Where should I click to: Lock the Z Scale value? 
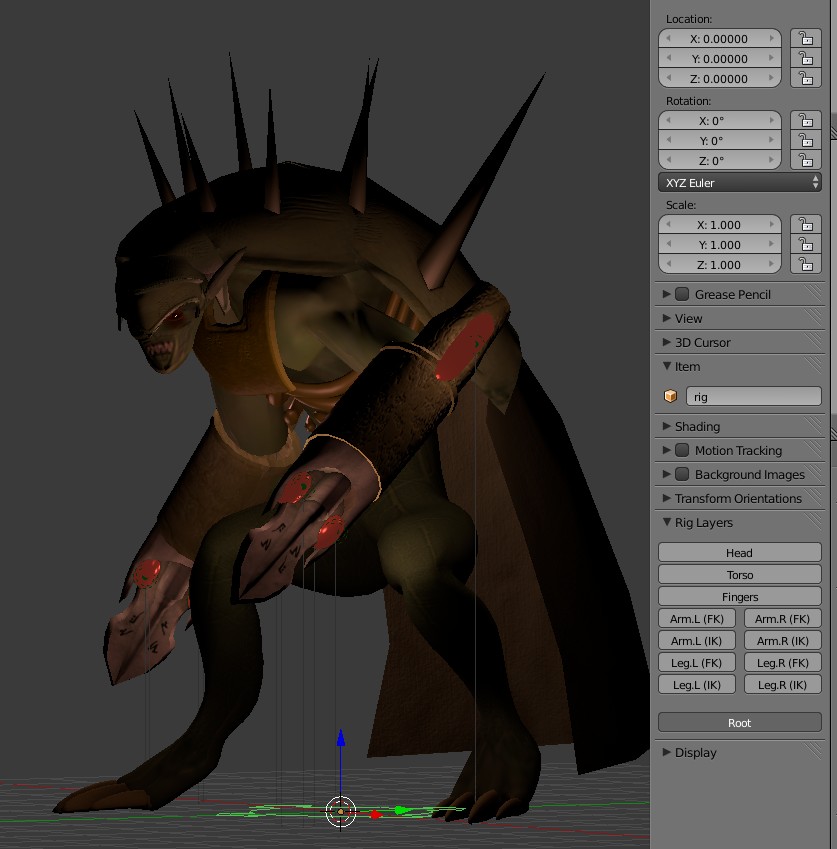tap(806, 264)
